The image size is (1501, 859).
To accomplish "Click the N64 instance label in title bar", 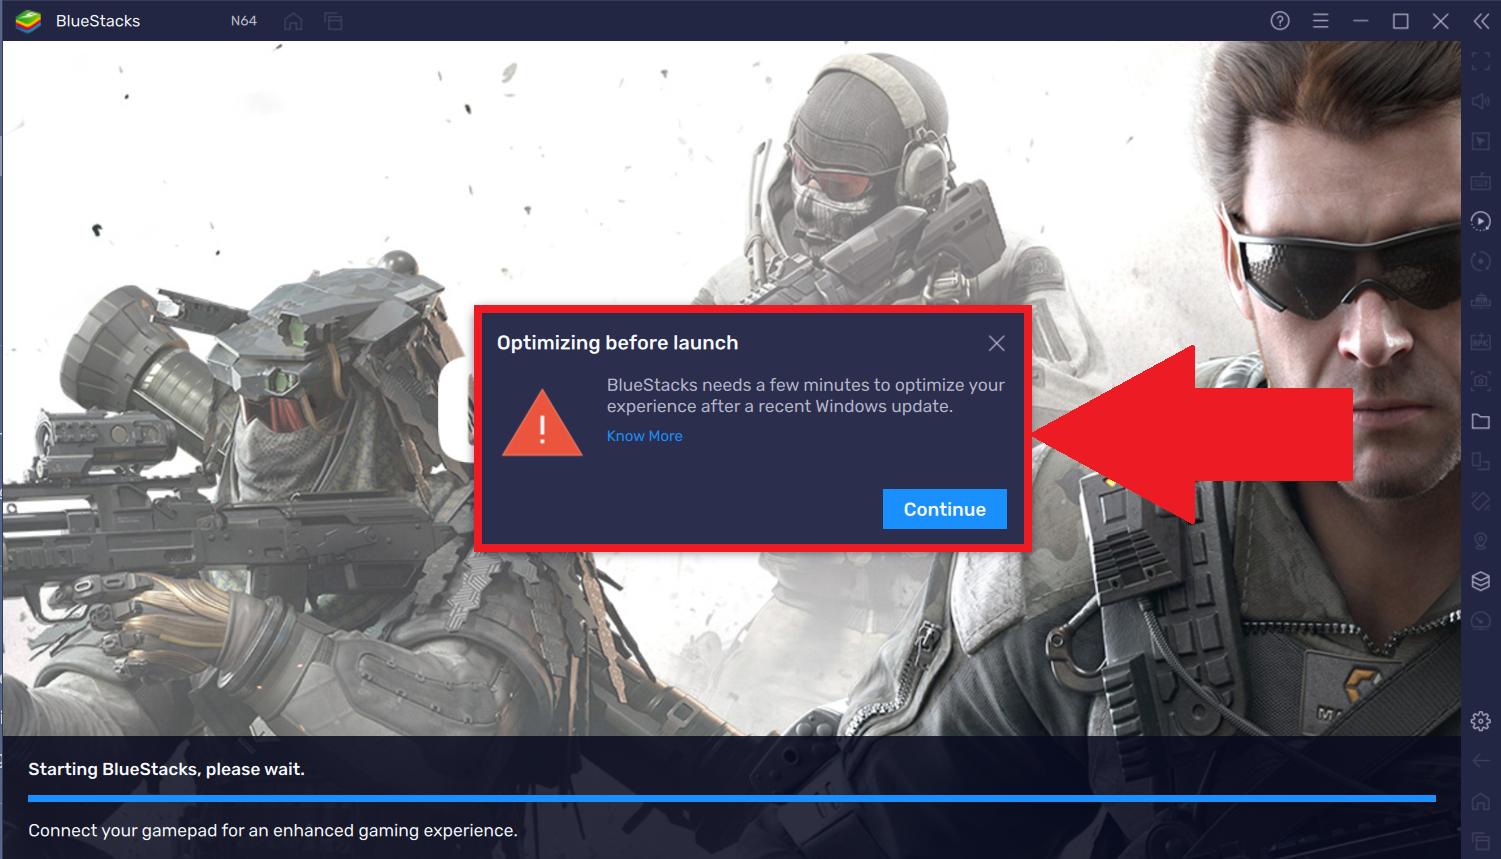I will [244, 21].
